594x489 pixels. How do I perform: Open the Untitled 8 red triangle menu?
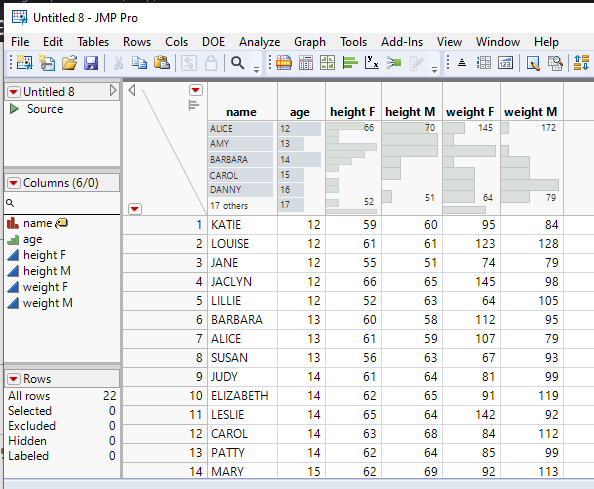click(14, 92)
